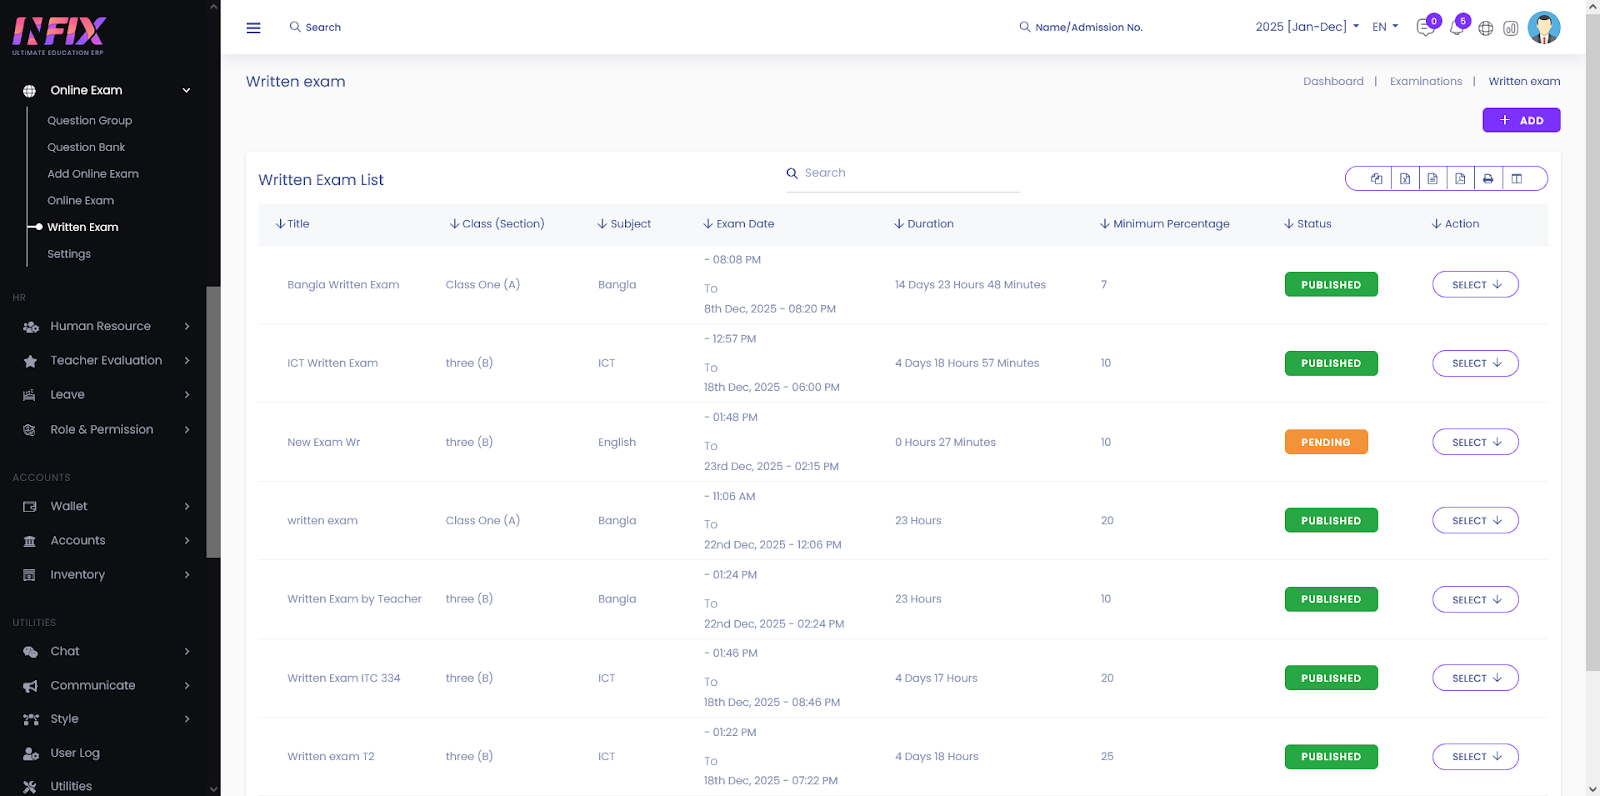Open column visibility options
The image size is (1600, 796).
tap(1516, 179)
